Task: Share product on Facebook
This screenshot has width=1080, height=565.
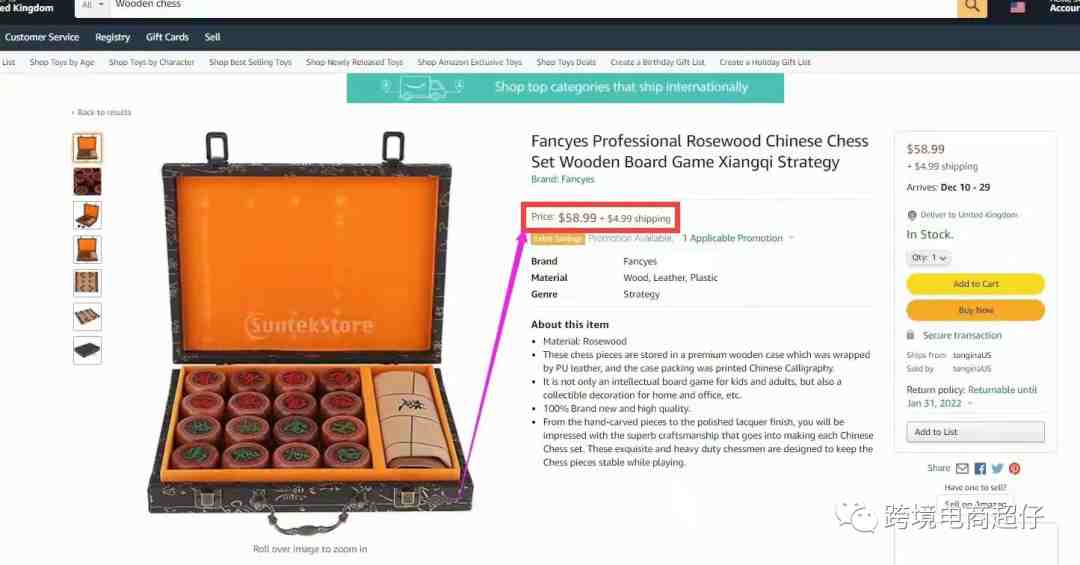Action: tap(980, 469)
